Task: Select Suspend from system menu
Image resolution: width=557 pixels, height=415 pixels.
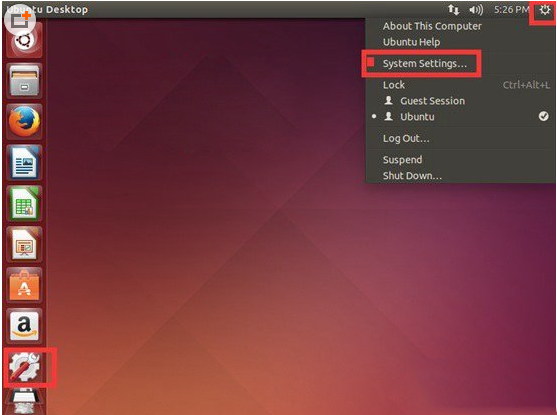Action: (402, 160)
